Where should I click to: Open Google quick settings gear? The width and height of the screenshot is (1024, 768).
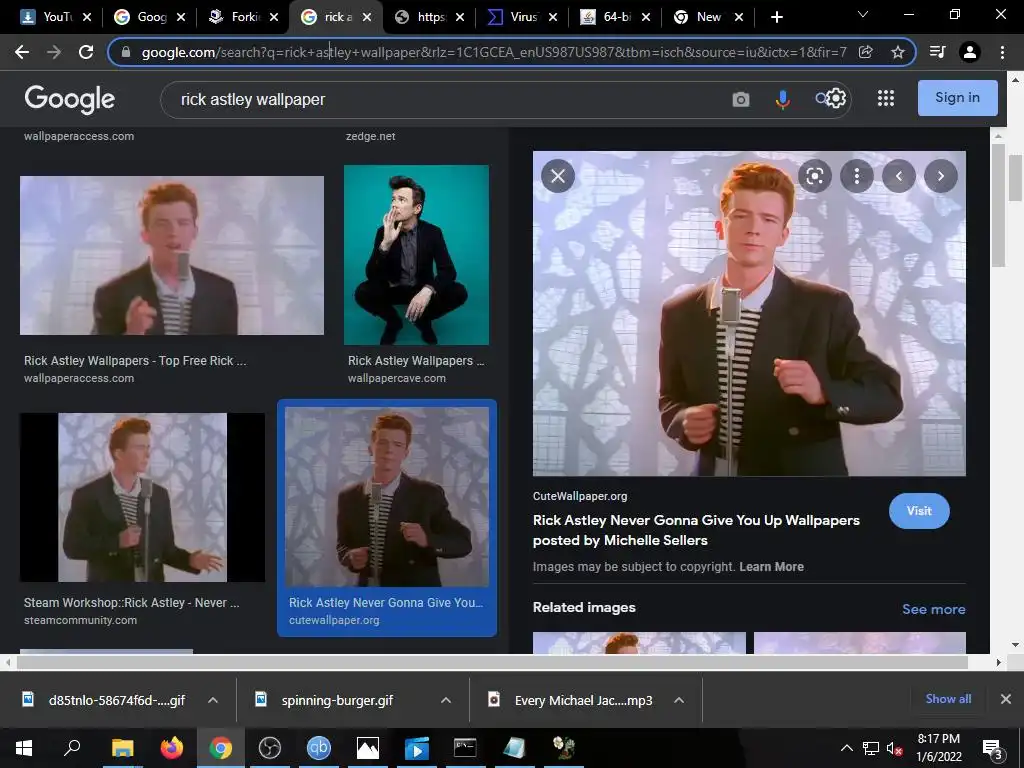coord(836,98)
